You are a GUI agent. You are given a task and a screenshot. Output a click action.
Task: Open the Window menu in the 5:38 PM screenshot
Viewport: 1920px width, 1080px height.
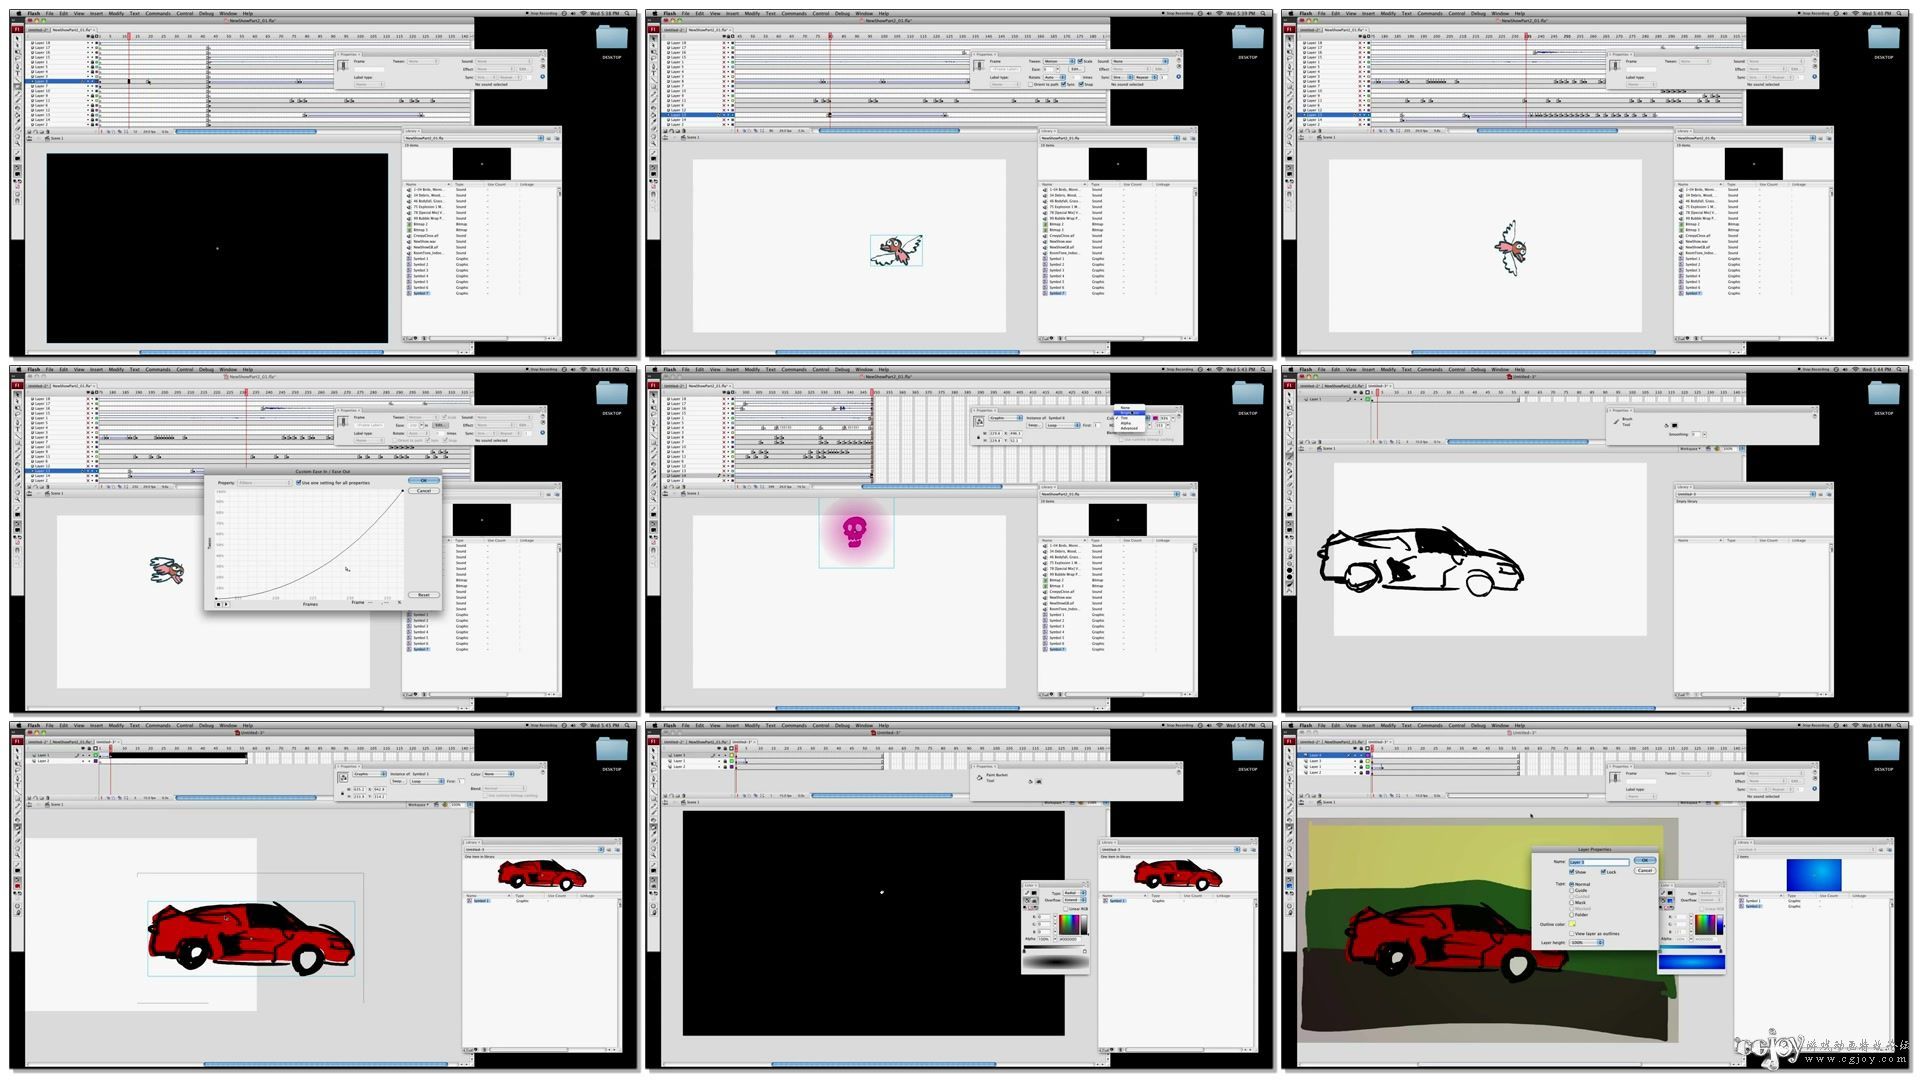point(228,14)
